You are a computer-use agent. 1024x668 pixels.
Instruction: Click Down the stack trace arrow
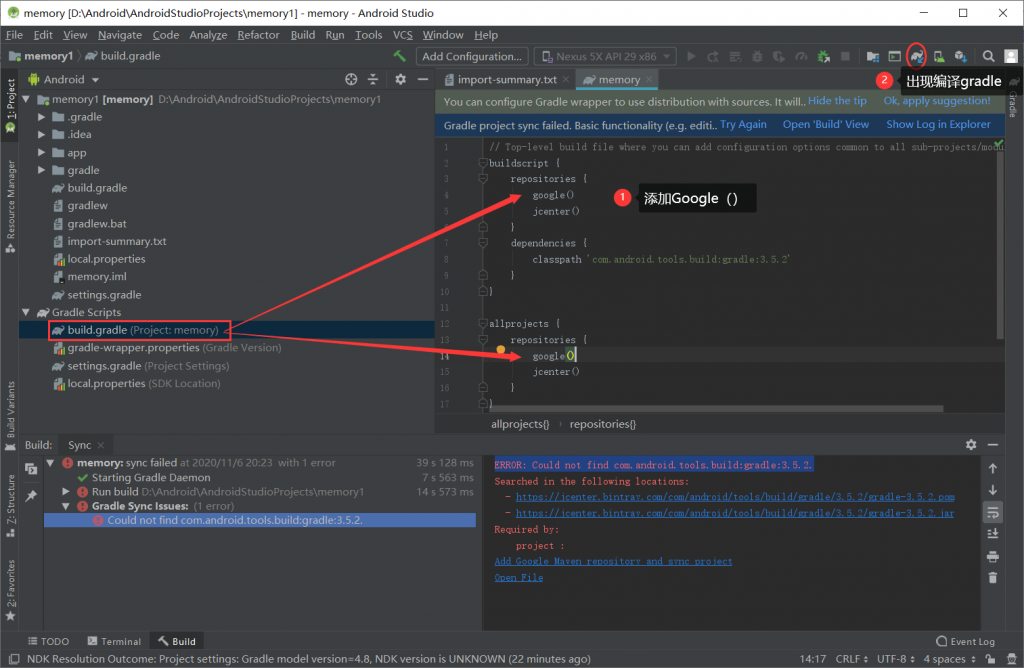[993, 490]
